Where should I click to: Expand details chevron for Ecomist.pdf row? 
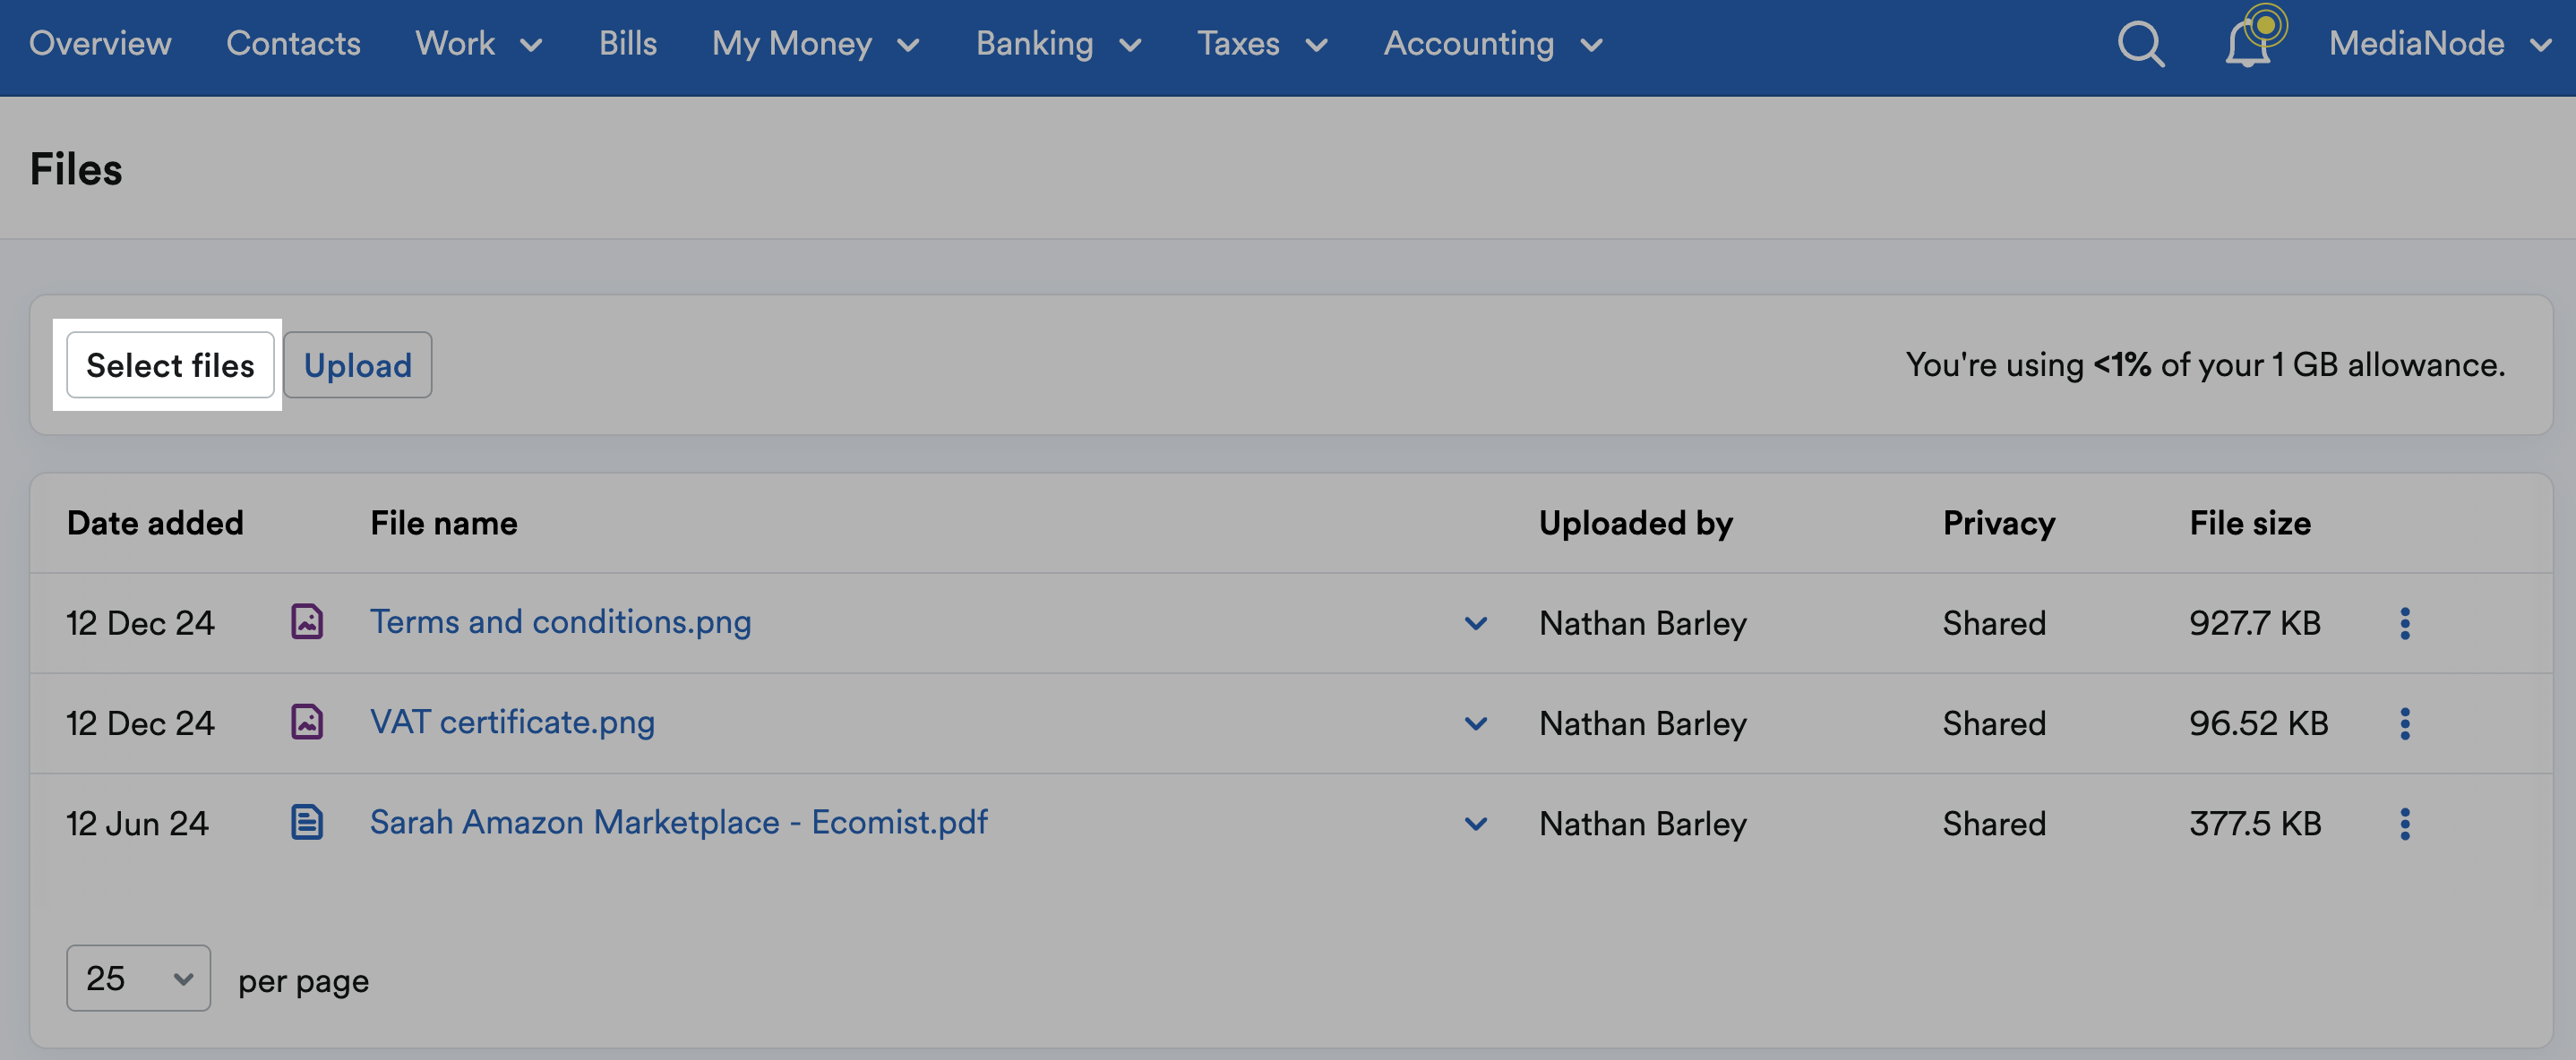pyautogui.click(x=1476, y=823)
